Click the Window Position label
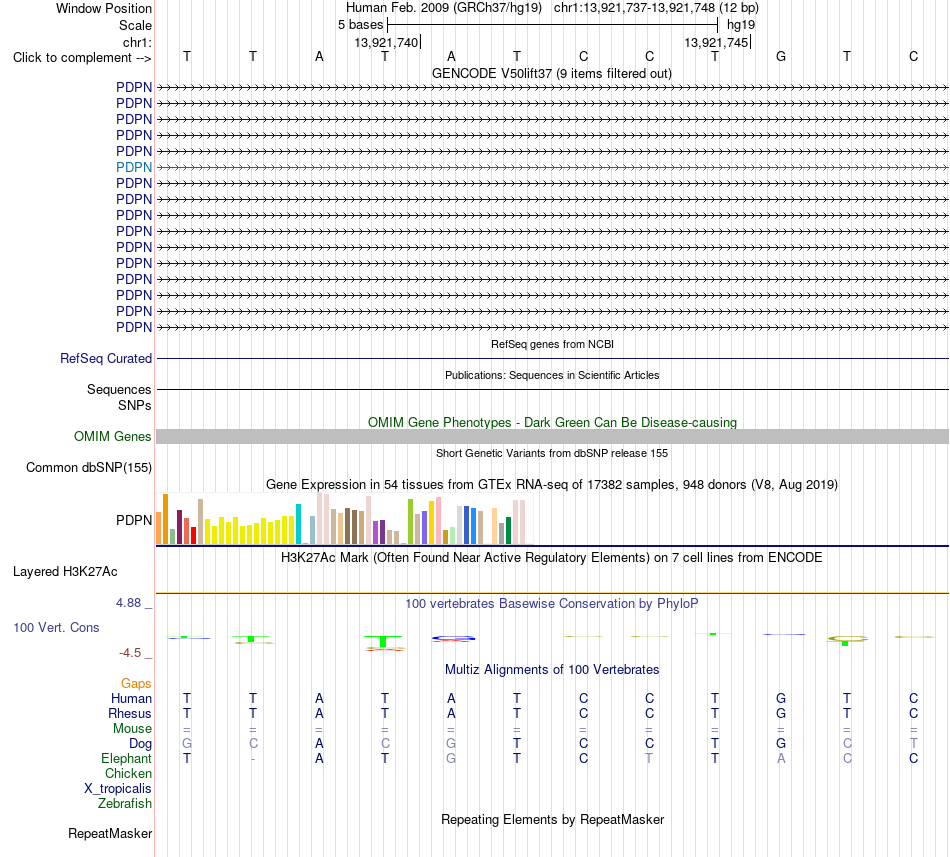The image size is (950, 857). coord(104,8)
